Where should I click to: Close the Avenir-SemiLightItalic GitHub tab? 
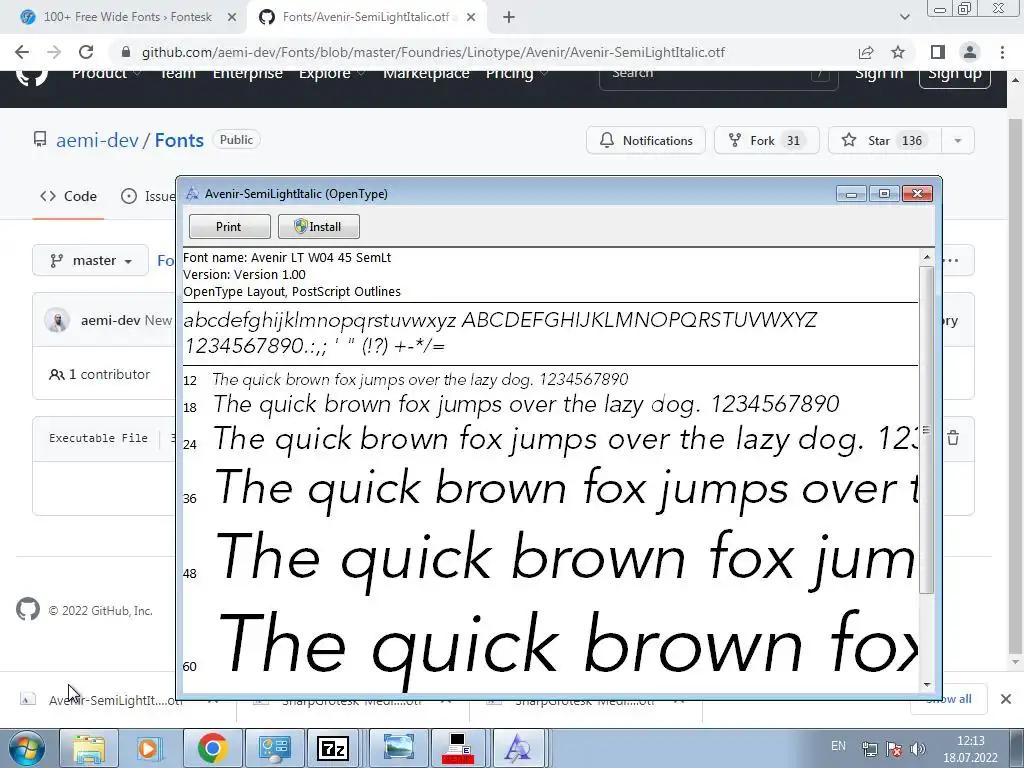tap(471, 18)
